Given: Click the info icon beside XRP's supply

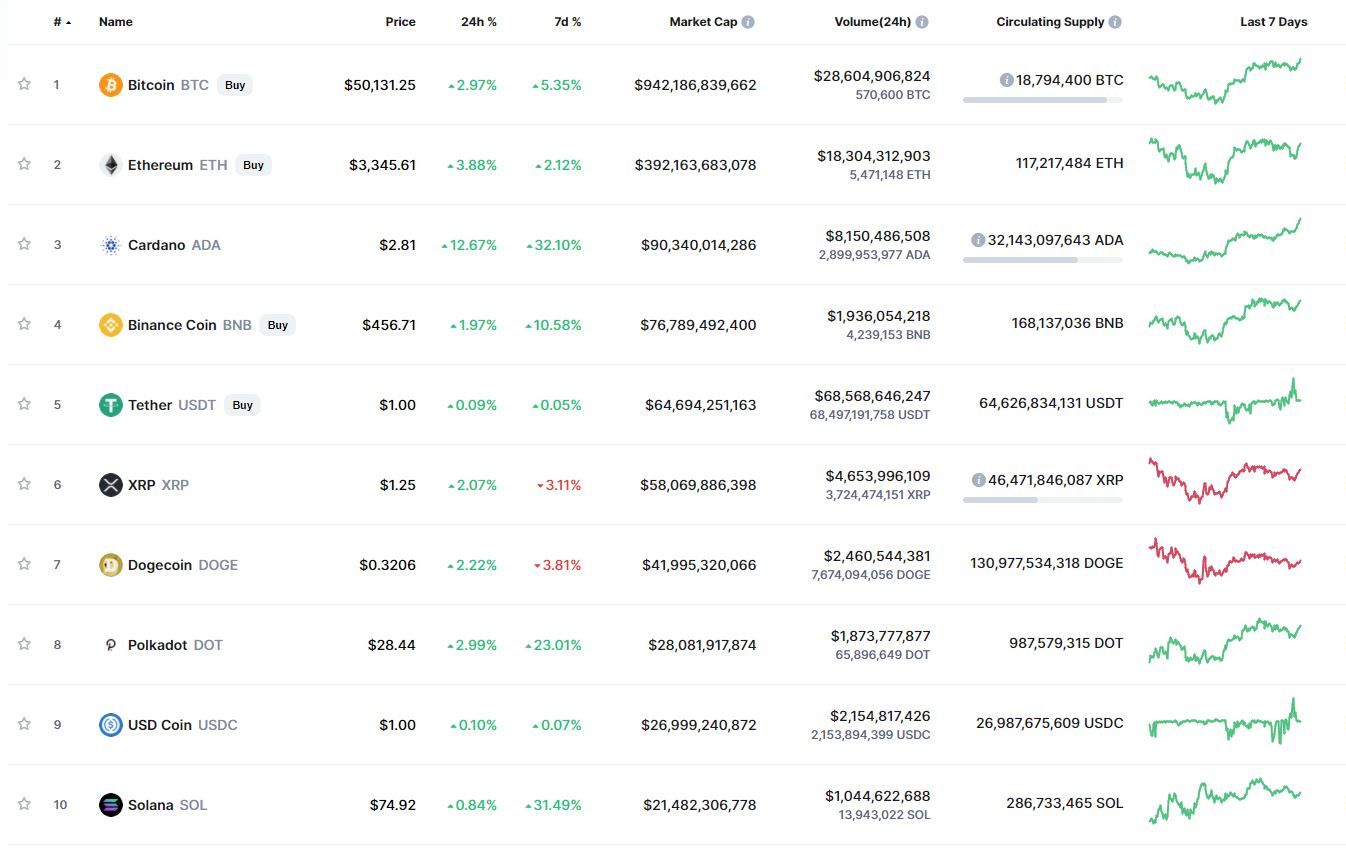Looking at the screenshot, I should click(x=978, y=480).
